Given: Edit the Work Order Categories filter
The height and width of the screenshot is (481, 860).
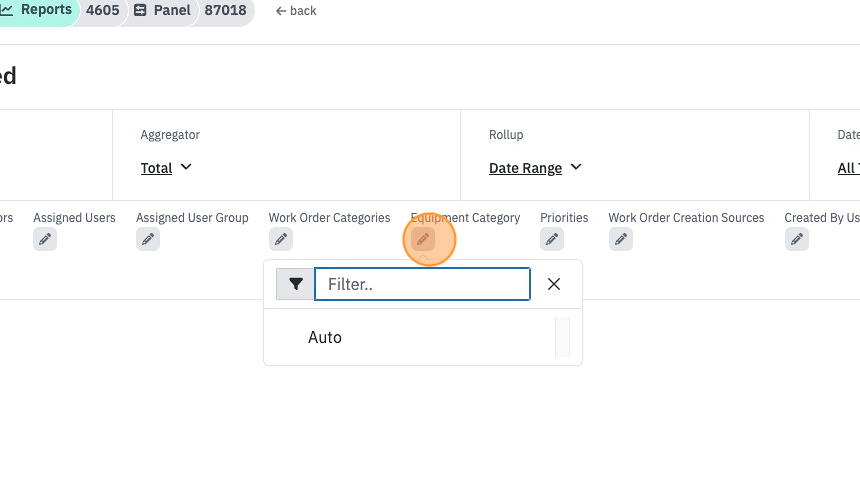Looking at the screenshot, I should click(x=281, y=239).
